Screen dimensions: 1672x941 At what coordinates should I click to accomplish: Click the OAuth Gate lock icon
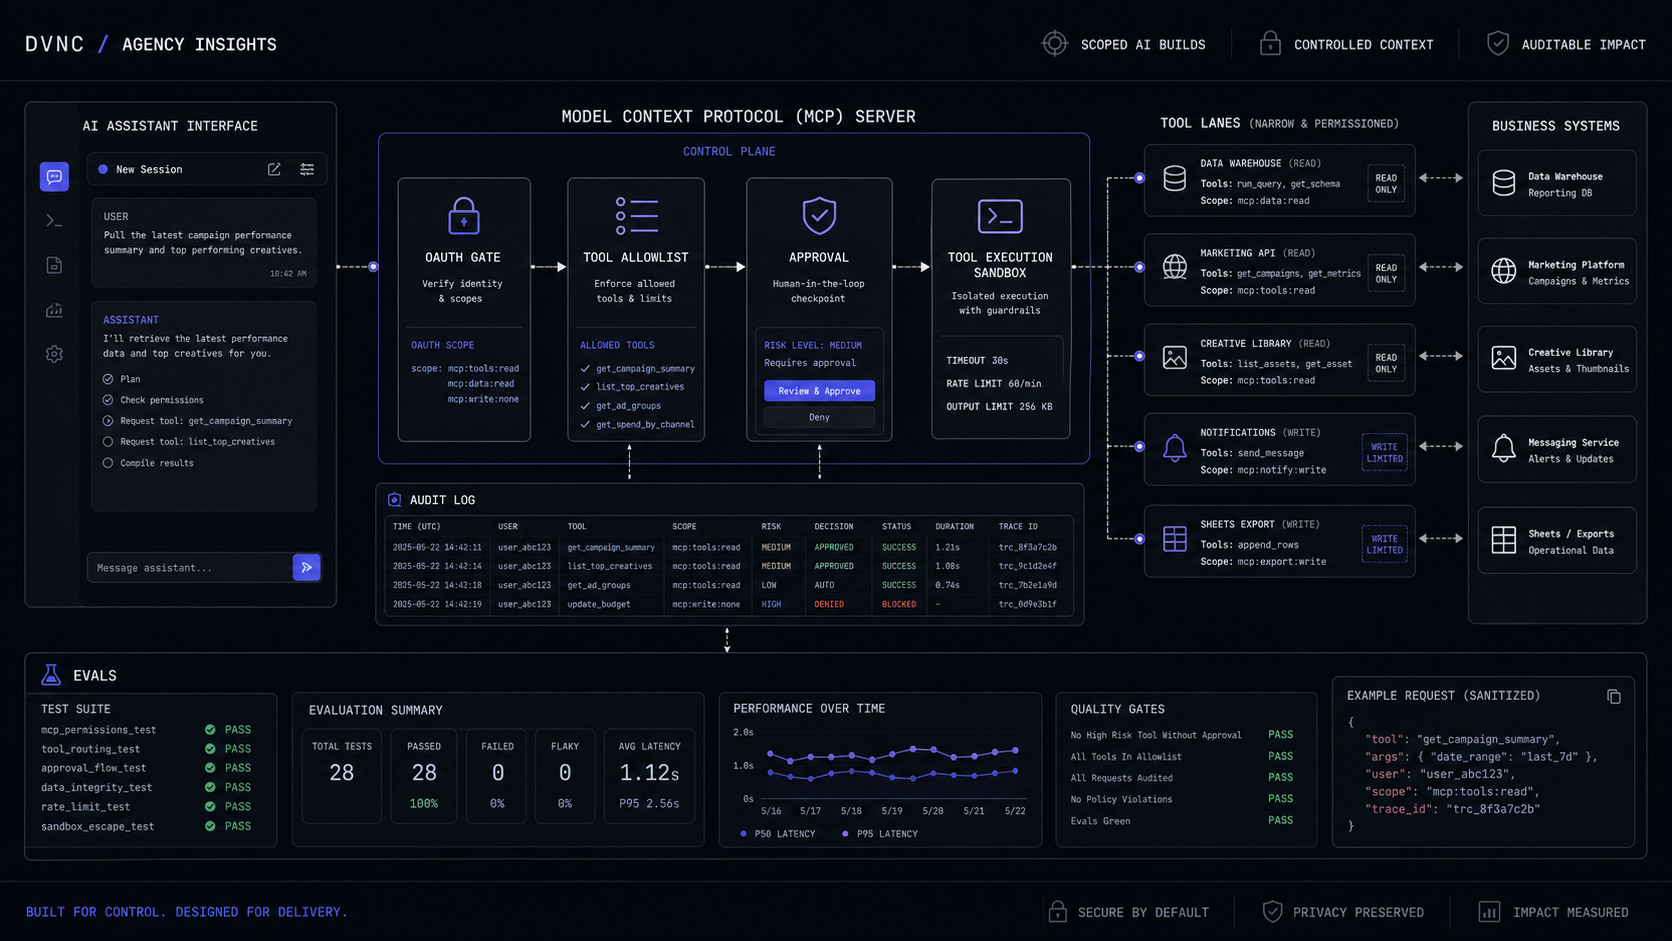click(463, 215)
